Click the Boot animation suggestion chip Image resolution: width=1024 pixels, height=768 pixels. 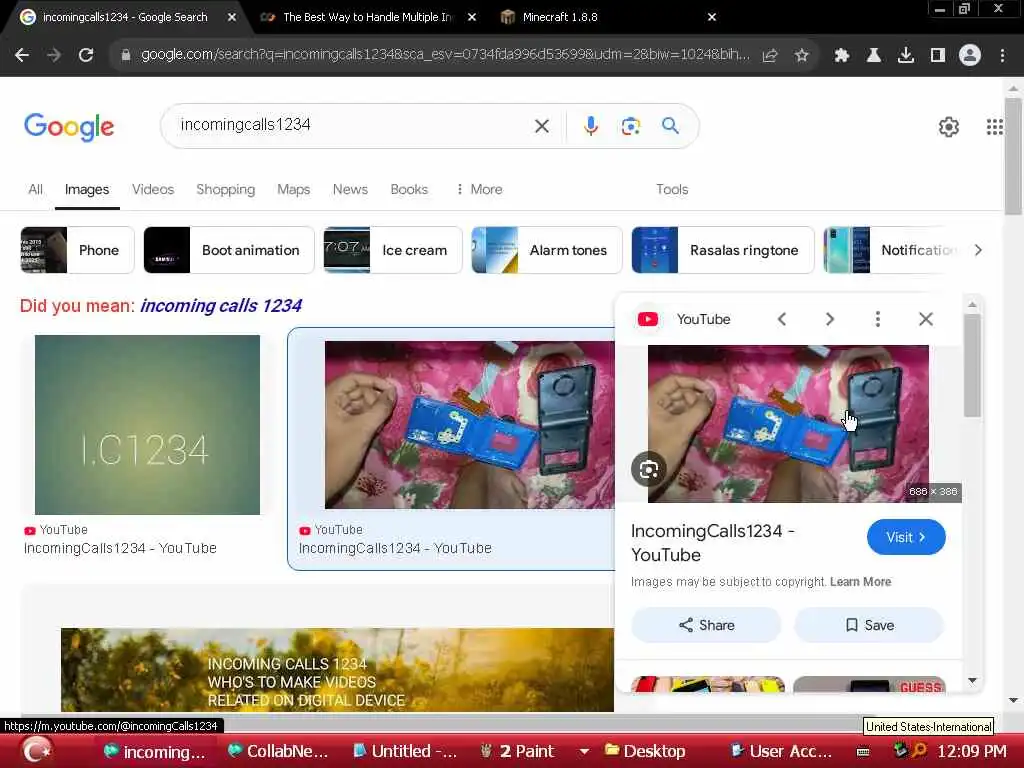[x=229, y=250]
